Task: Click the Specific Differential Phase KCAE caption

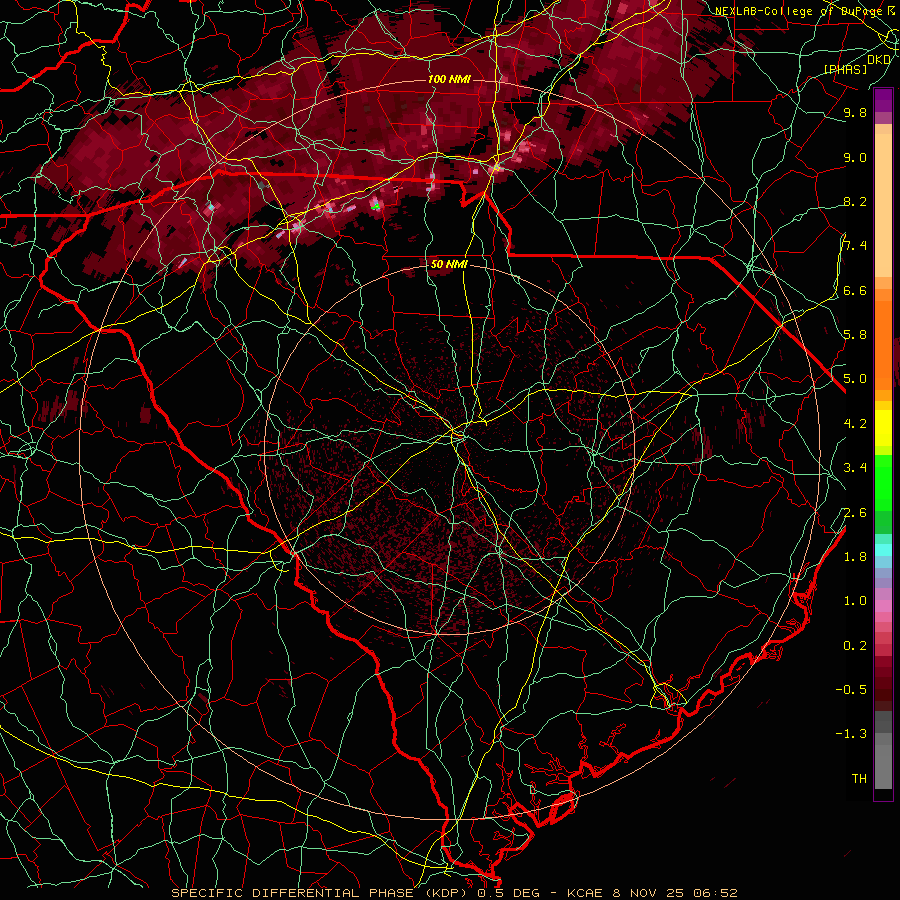Action: pyautogui.click(x=455, y=893)
